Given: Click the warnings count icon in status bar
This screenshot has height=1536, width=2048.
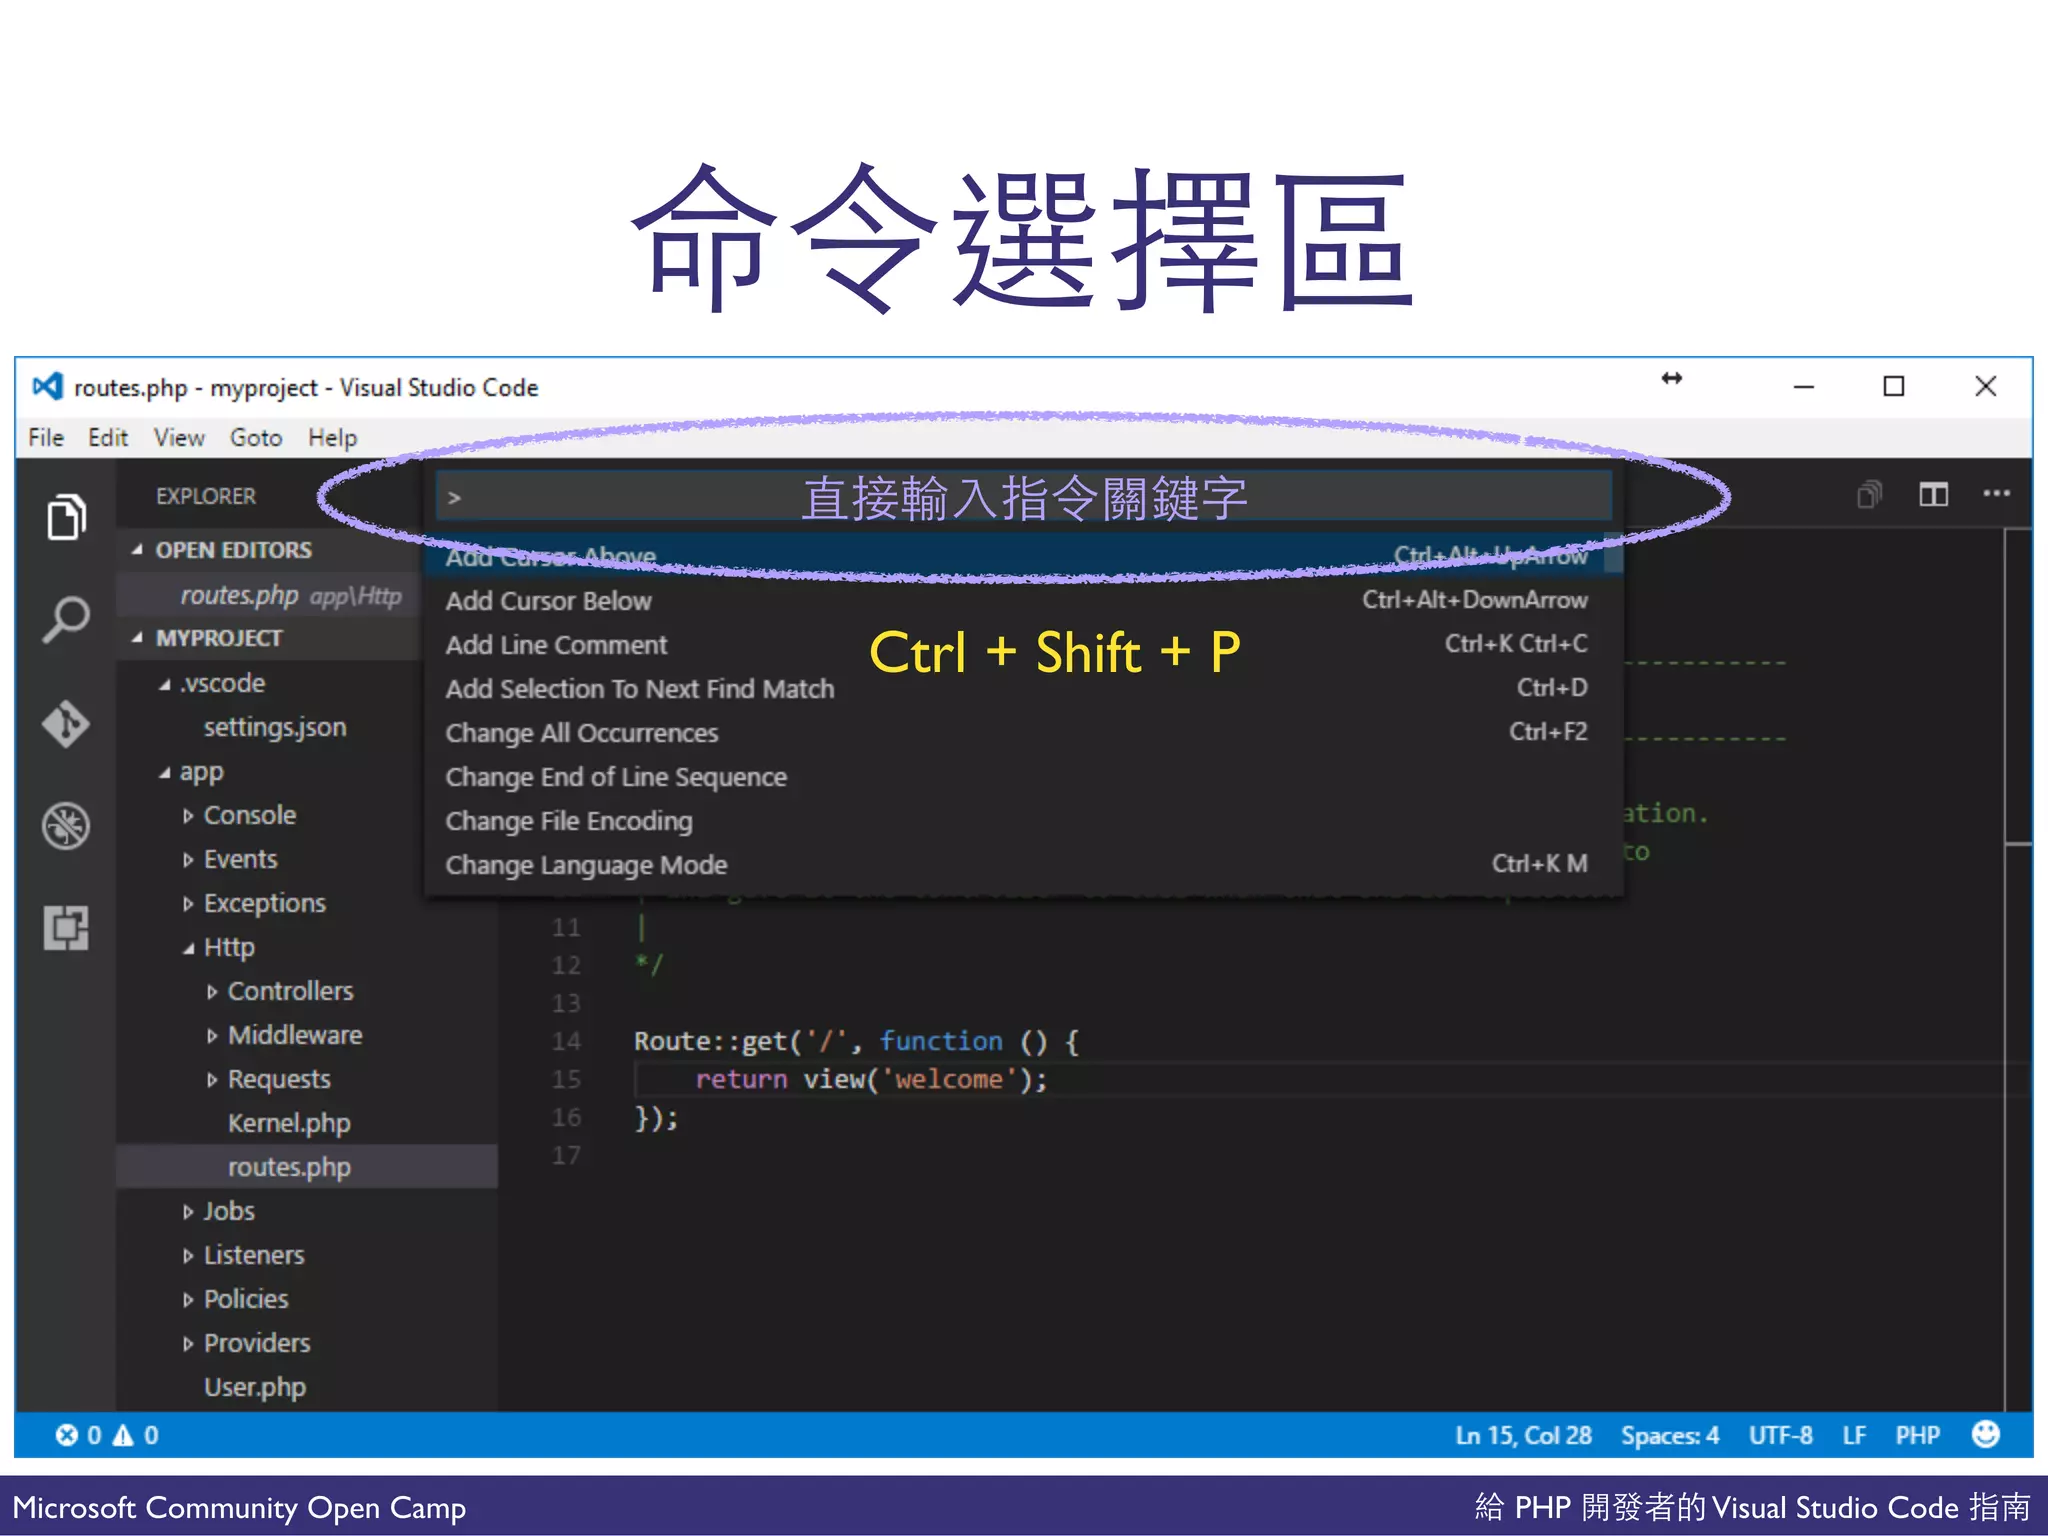Looking at the screenshot, I should click(123, 1435).
